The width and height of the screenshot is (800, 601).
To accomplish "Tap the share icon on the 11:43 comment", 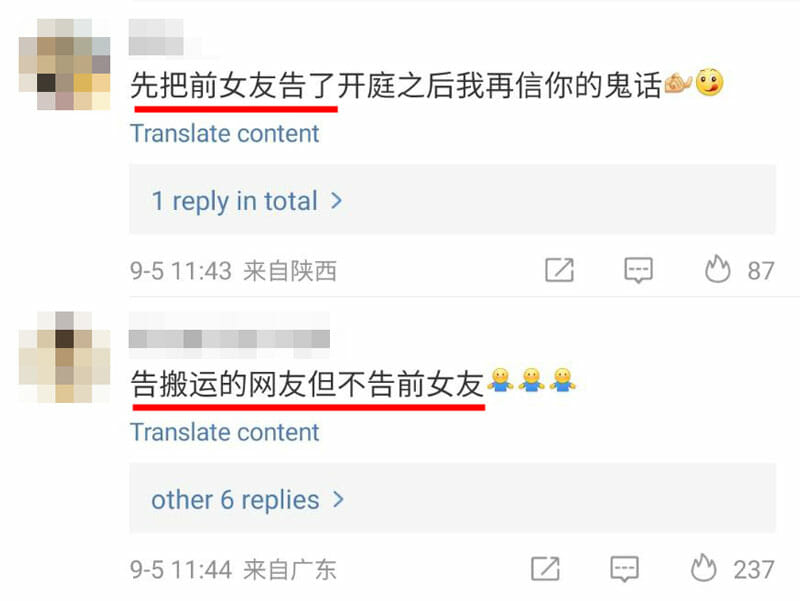I will [559, 270].
